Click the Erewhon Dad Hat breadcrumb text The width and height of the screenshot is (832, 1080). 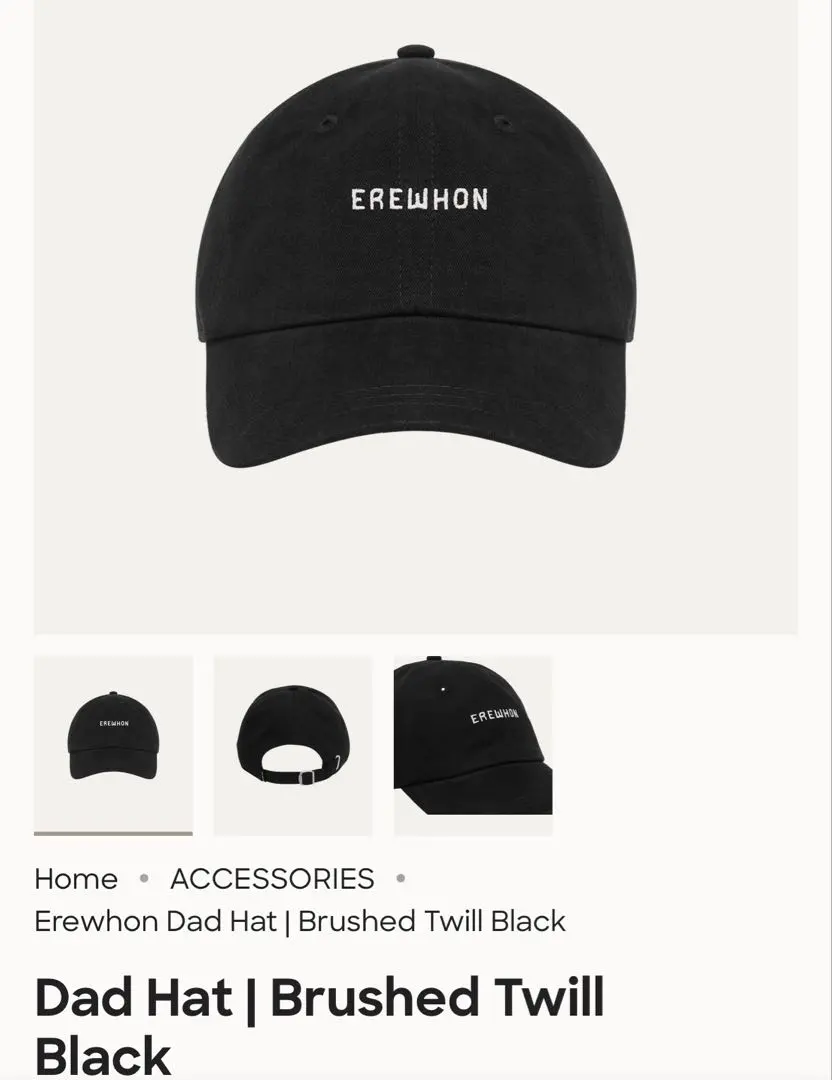click(x=300, y=921)
